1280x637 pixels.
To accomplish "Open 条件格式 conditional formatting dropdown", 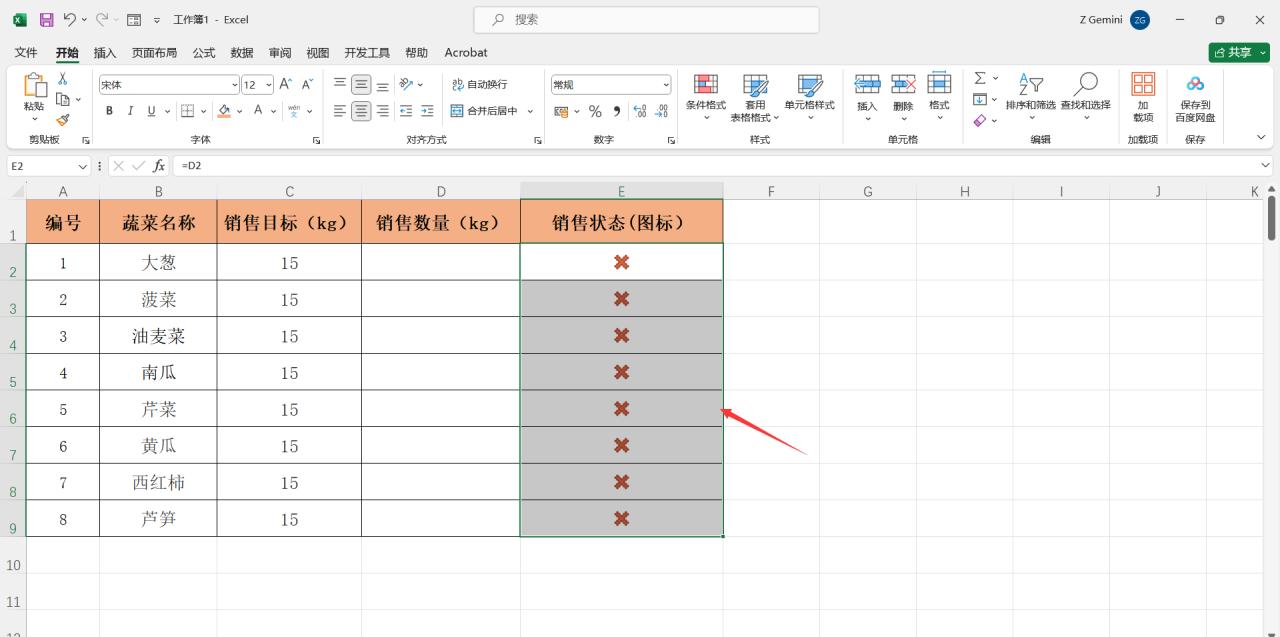I will coord(706,97).
